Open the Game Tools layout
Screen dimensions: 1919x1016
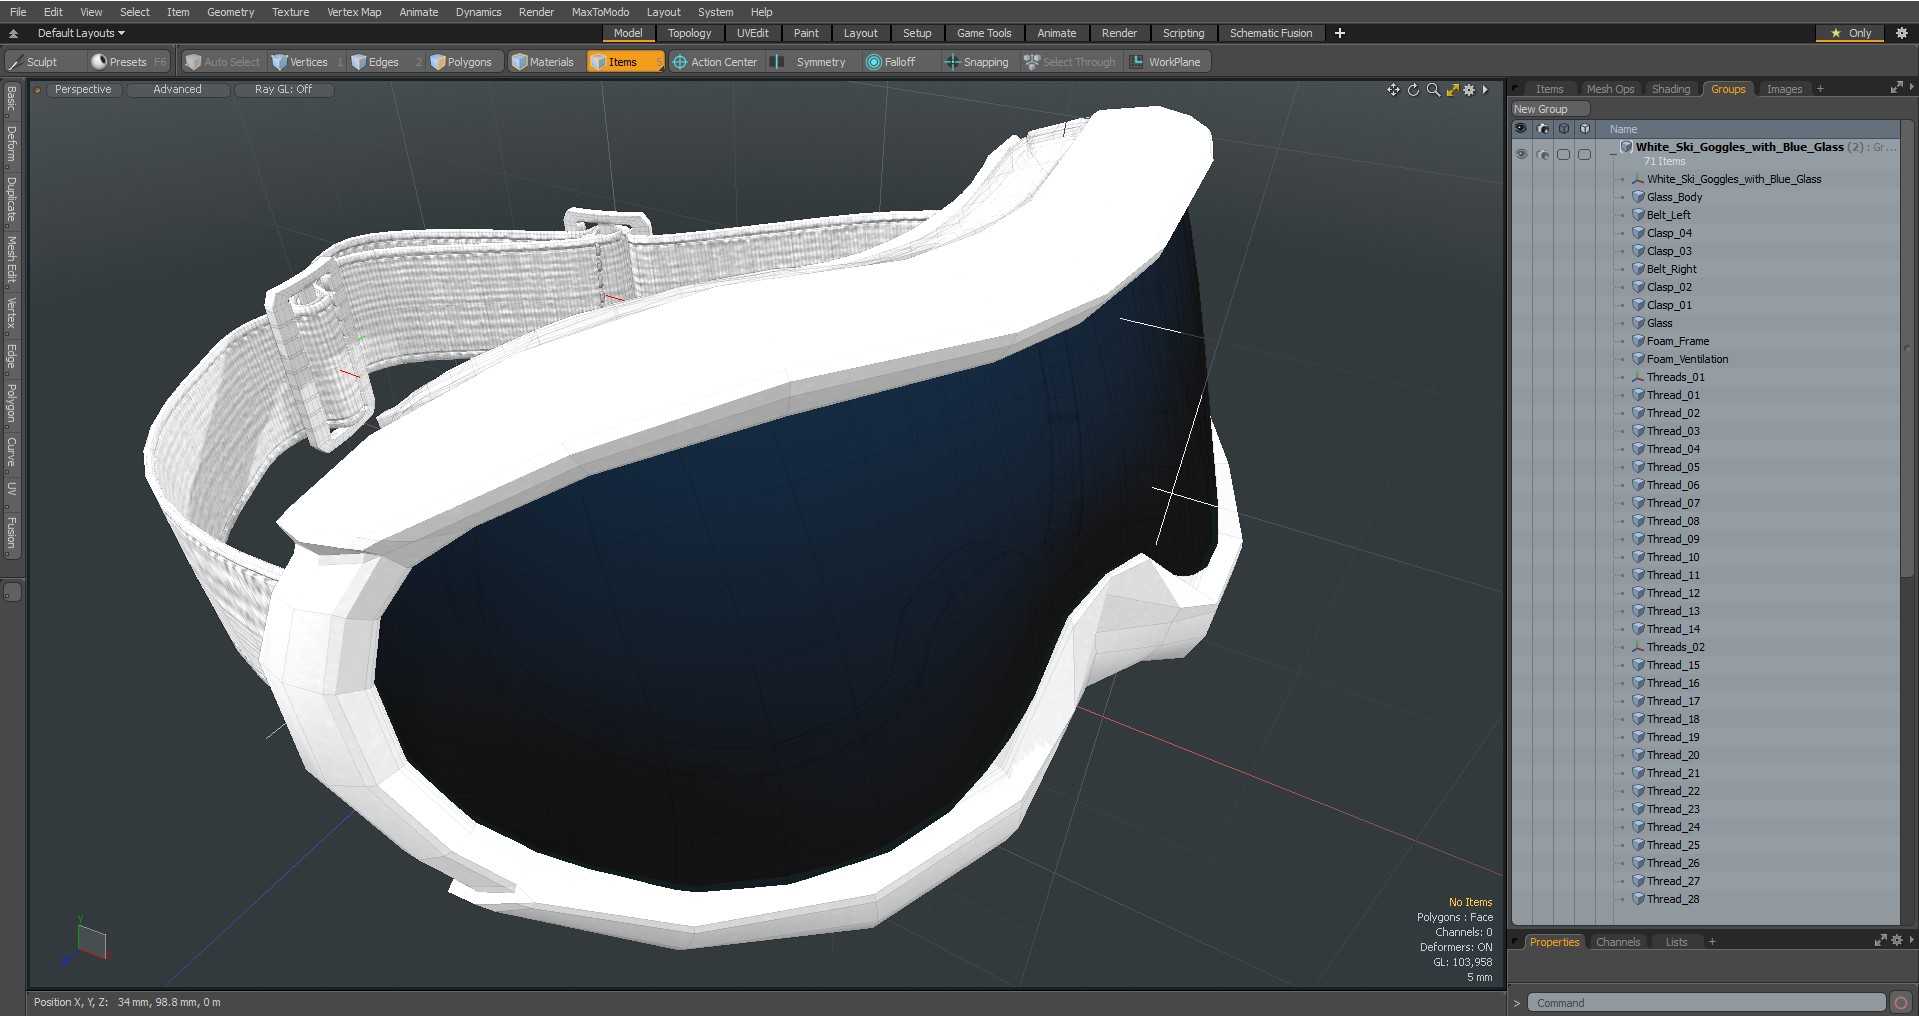[984, 33]
